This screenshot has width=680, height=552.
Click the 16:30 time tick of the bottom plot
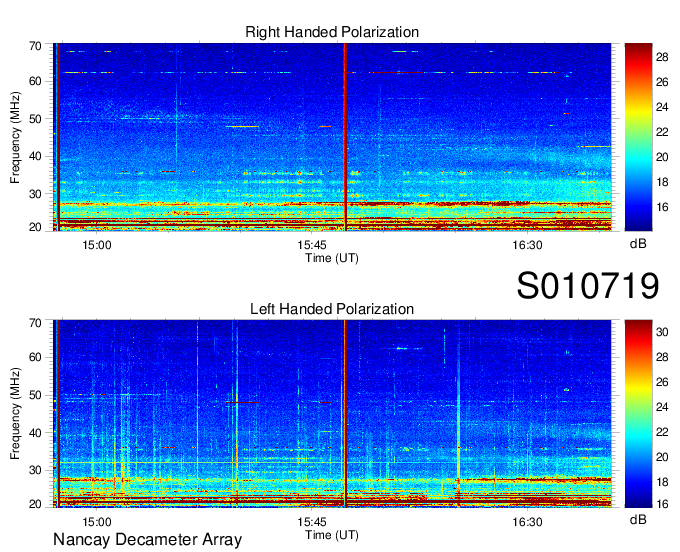(x=527, y=522)
